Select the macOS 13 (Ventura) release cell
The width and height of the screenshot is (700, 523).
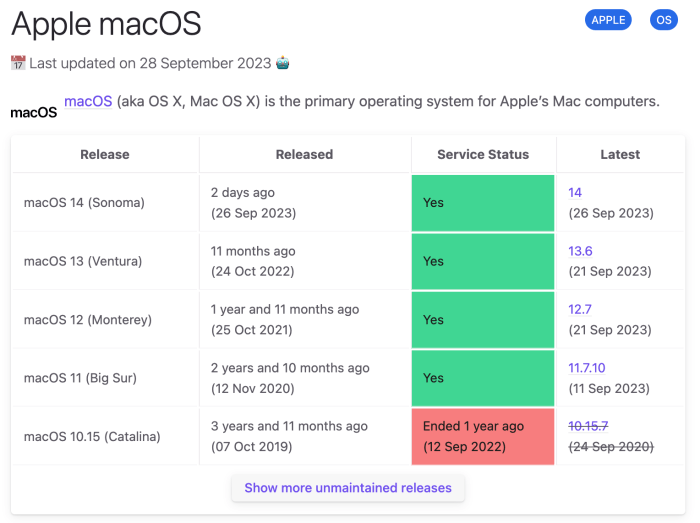coord(85,261)
